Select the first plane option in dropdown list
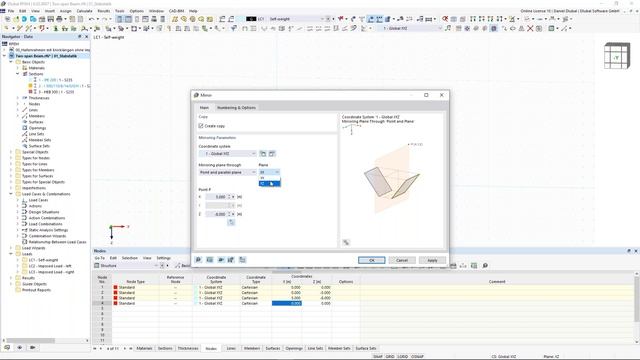This screenshot has height=360, width=640. [269, 178]
